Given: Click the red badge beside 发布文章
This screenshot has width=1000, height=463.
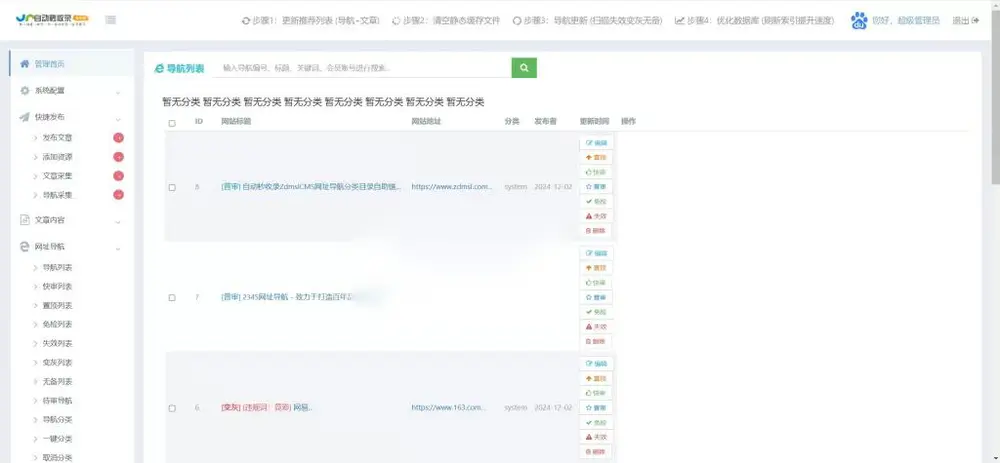Looking at the screenshot, I should [118, 138].
